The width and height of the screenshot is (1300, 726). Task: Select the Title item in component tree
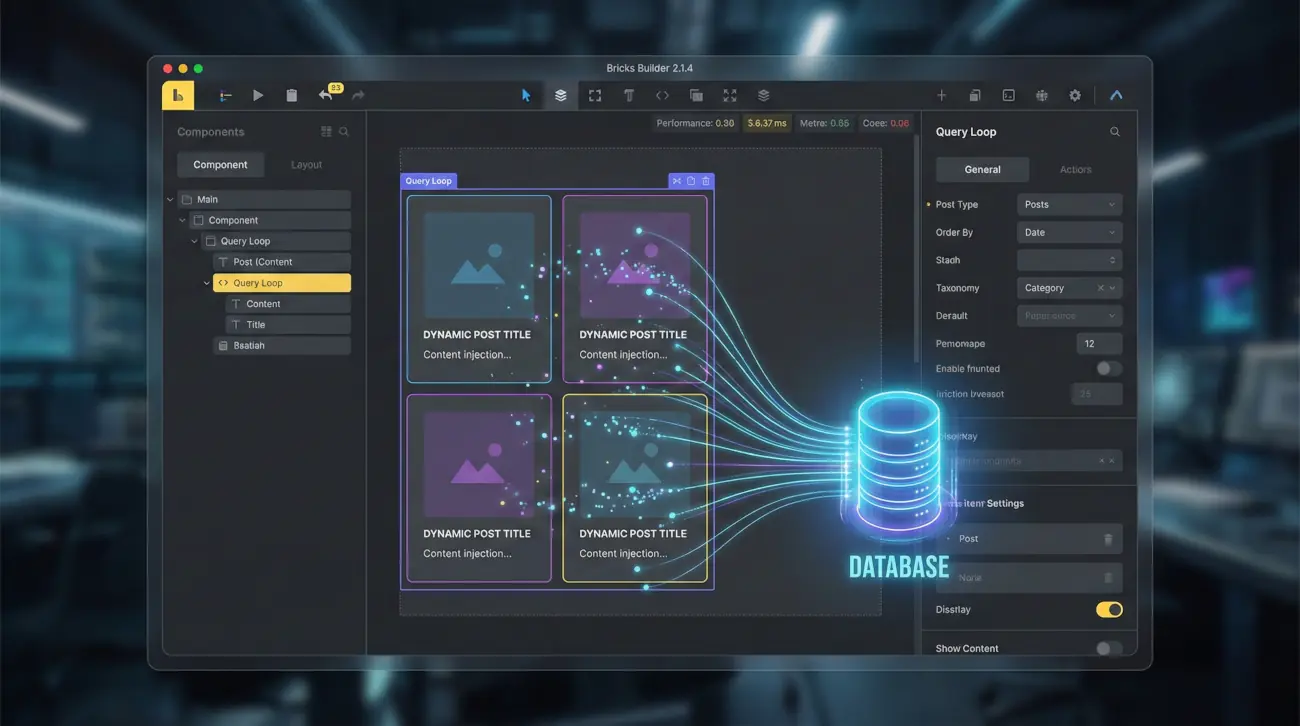(x=256, y=325)
